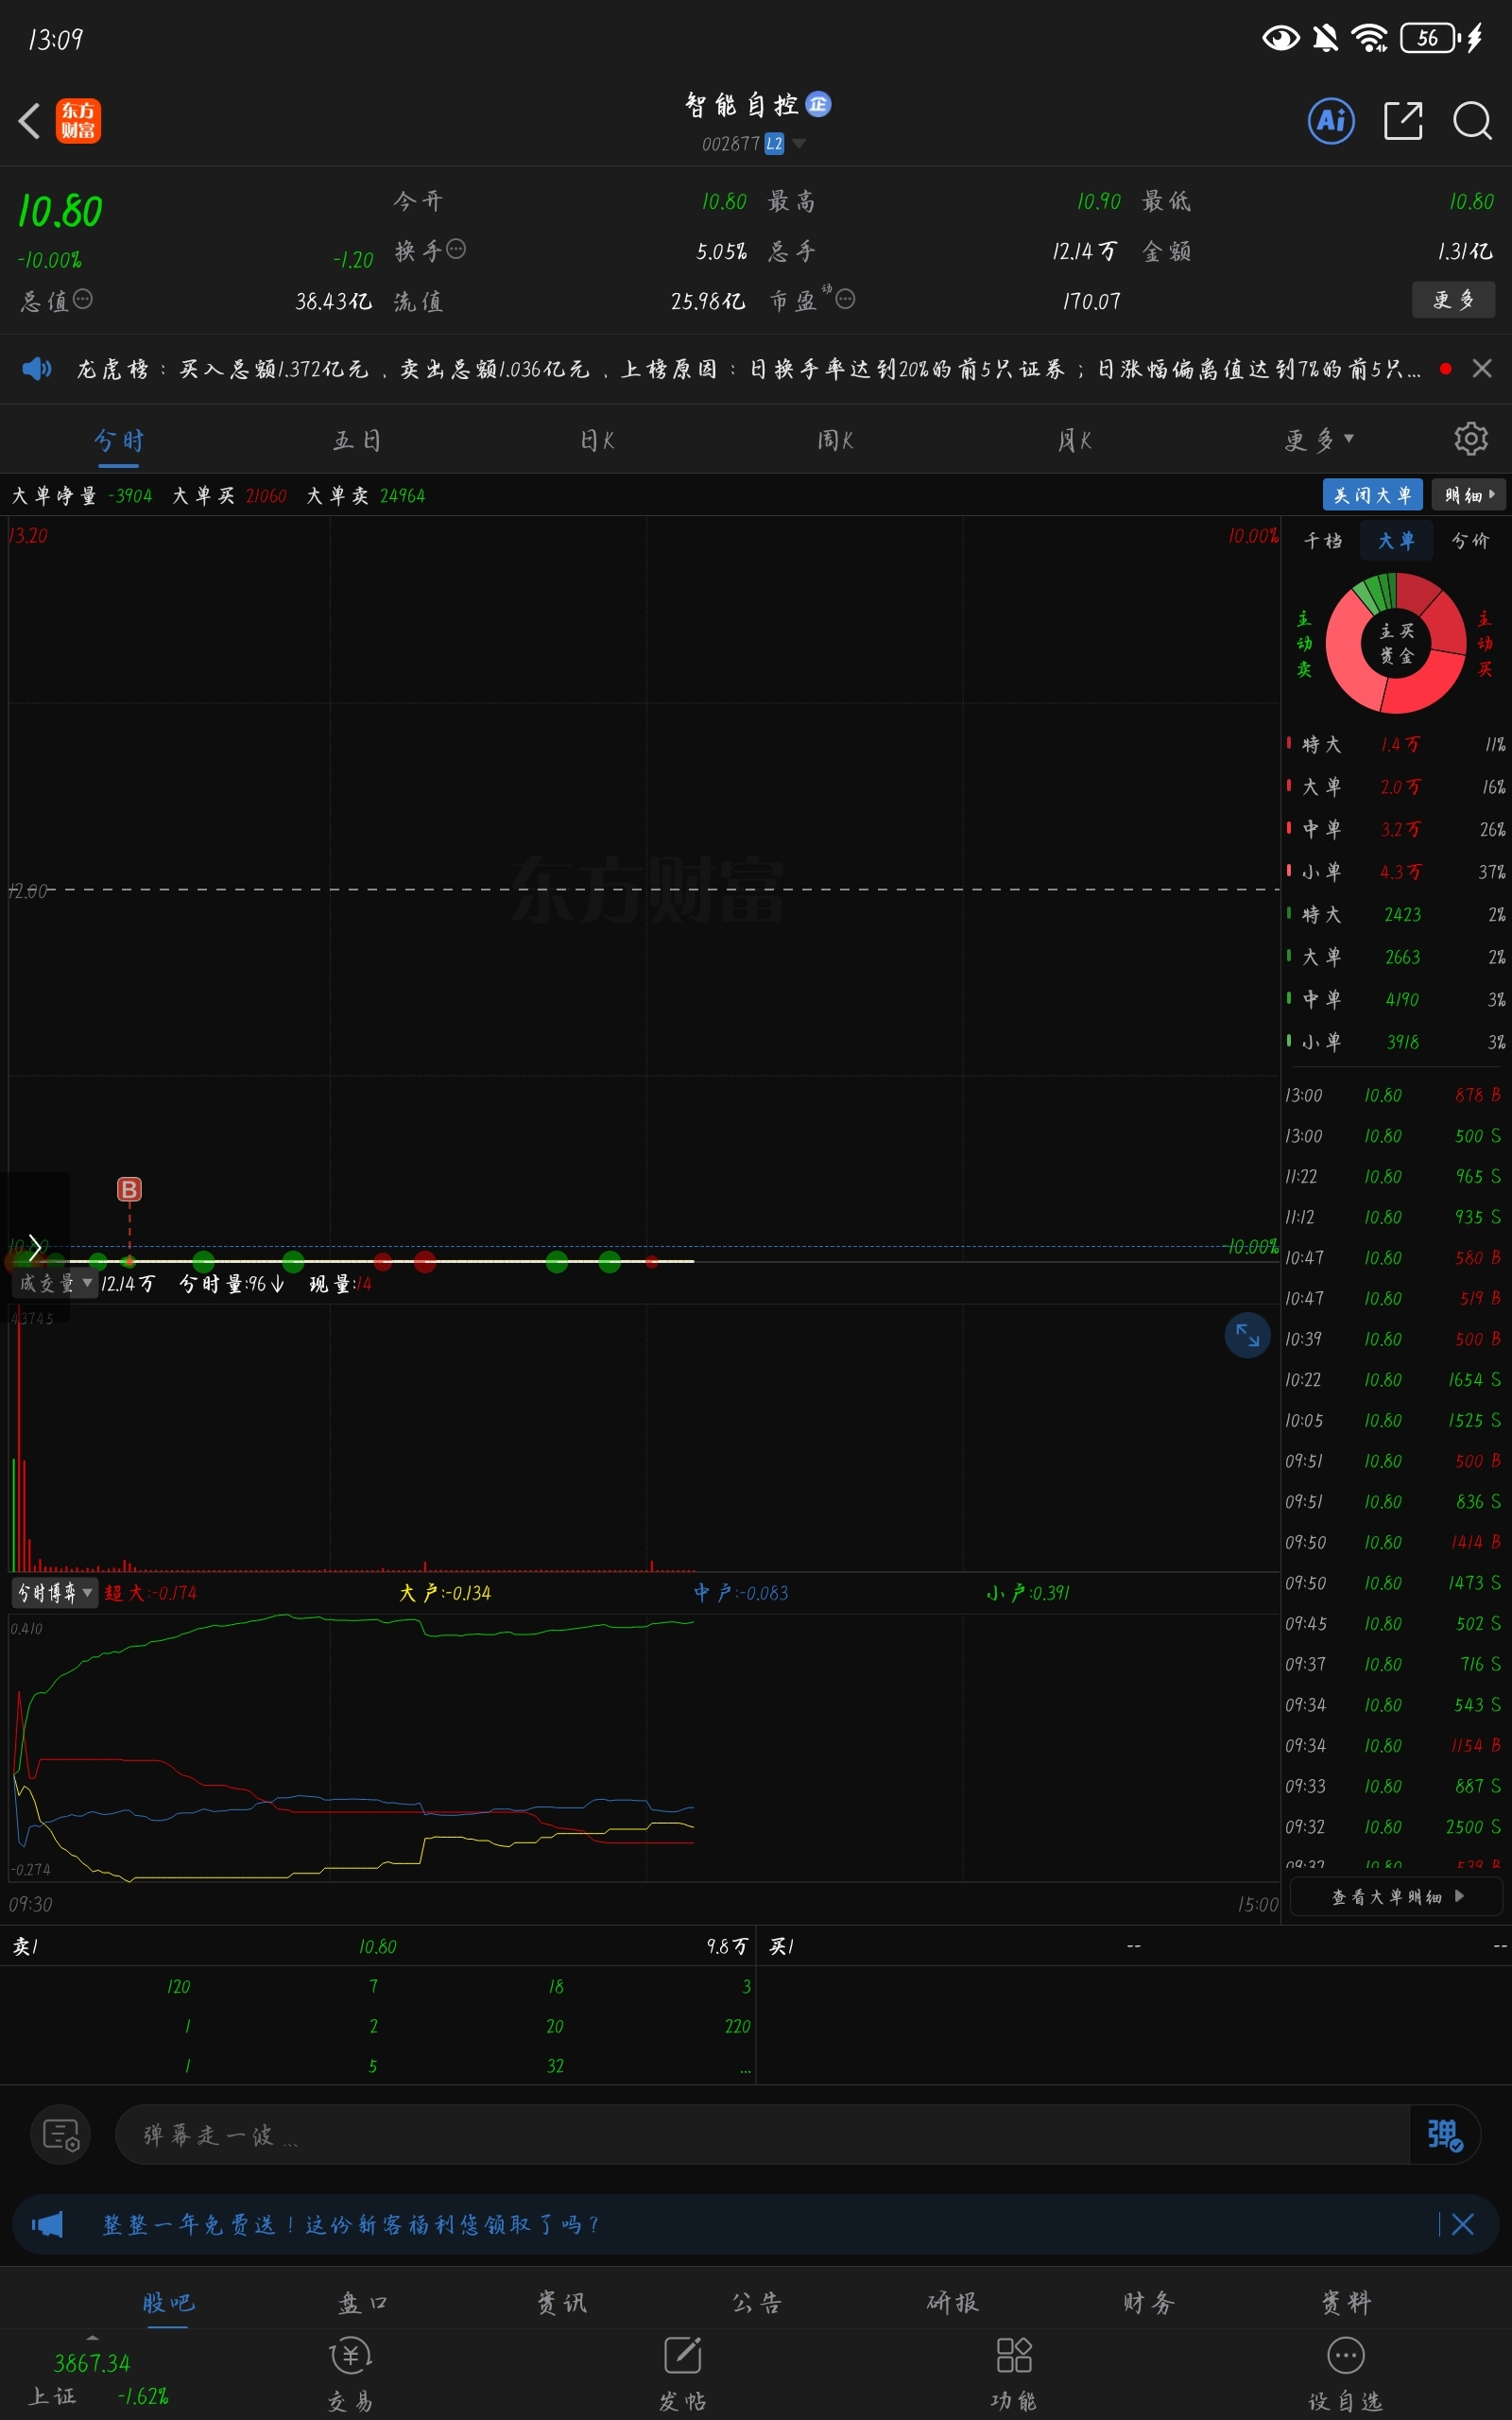
Task: Open the 成交量 indicator dropdown
Action: click(56, 1283)
